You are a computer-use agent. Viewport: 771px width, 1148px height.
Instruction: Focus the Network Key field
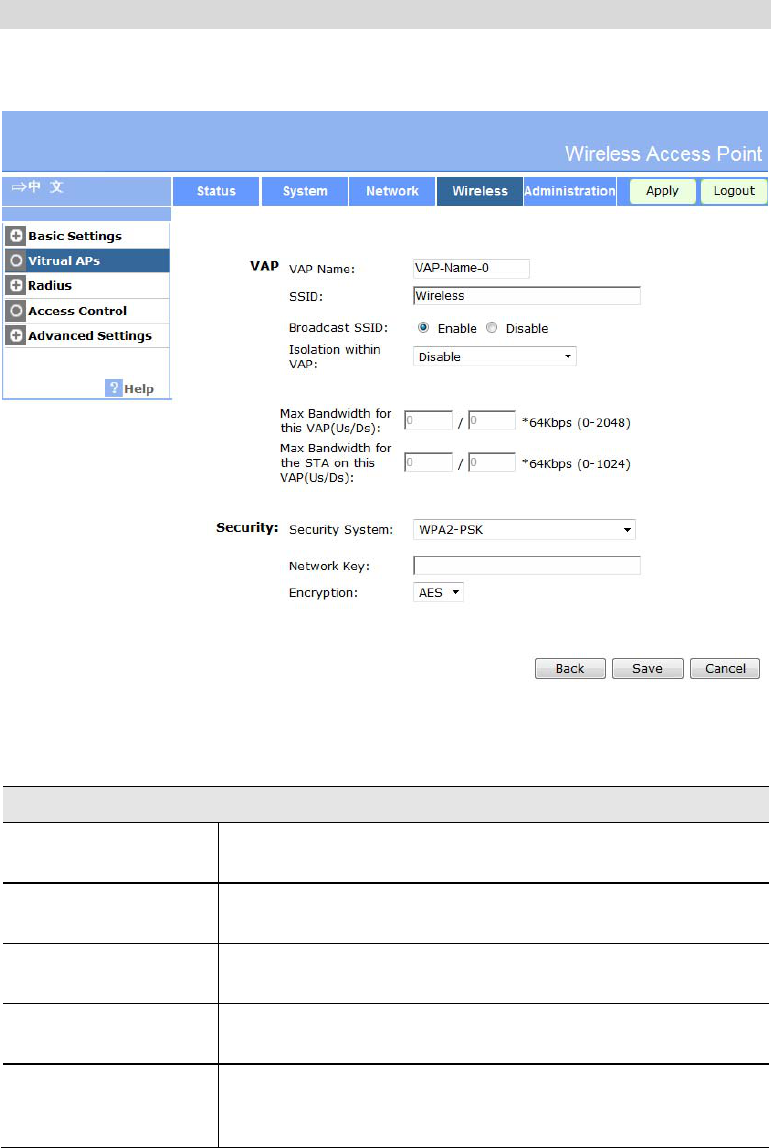tap(527, 565)
